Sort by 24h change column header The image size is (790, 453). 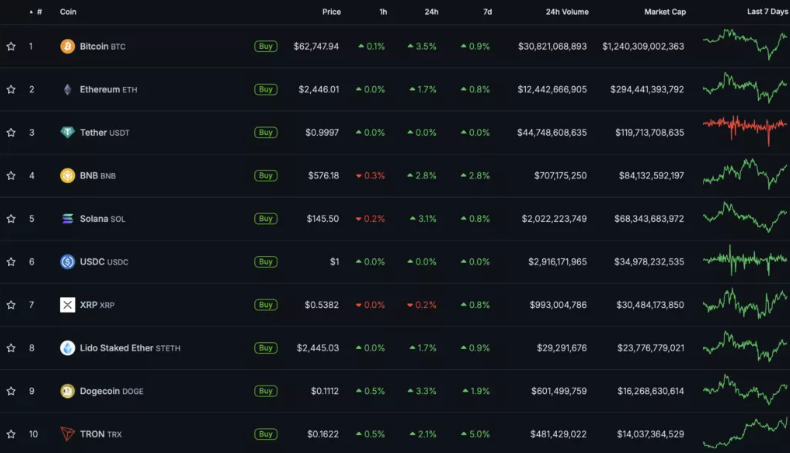tap(431, 12)
